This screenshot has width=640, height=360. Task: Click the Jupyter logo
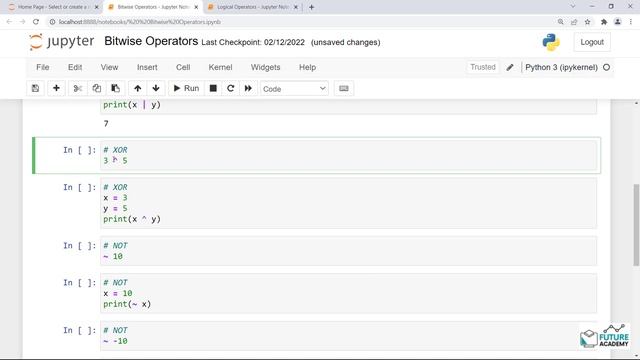[x=62, y=42]
